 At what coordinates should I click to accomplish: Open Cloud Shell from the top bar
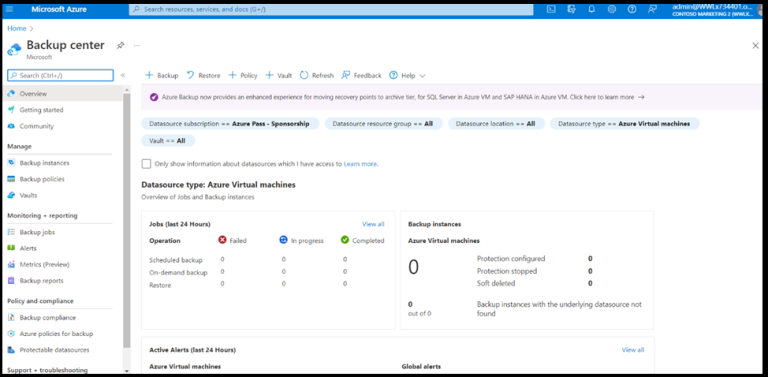[x=551, y=9]
